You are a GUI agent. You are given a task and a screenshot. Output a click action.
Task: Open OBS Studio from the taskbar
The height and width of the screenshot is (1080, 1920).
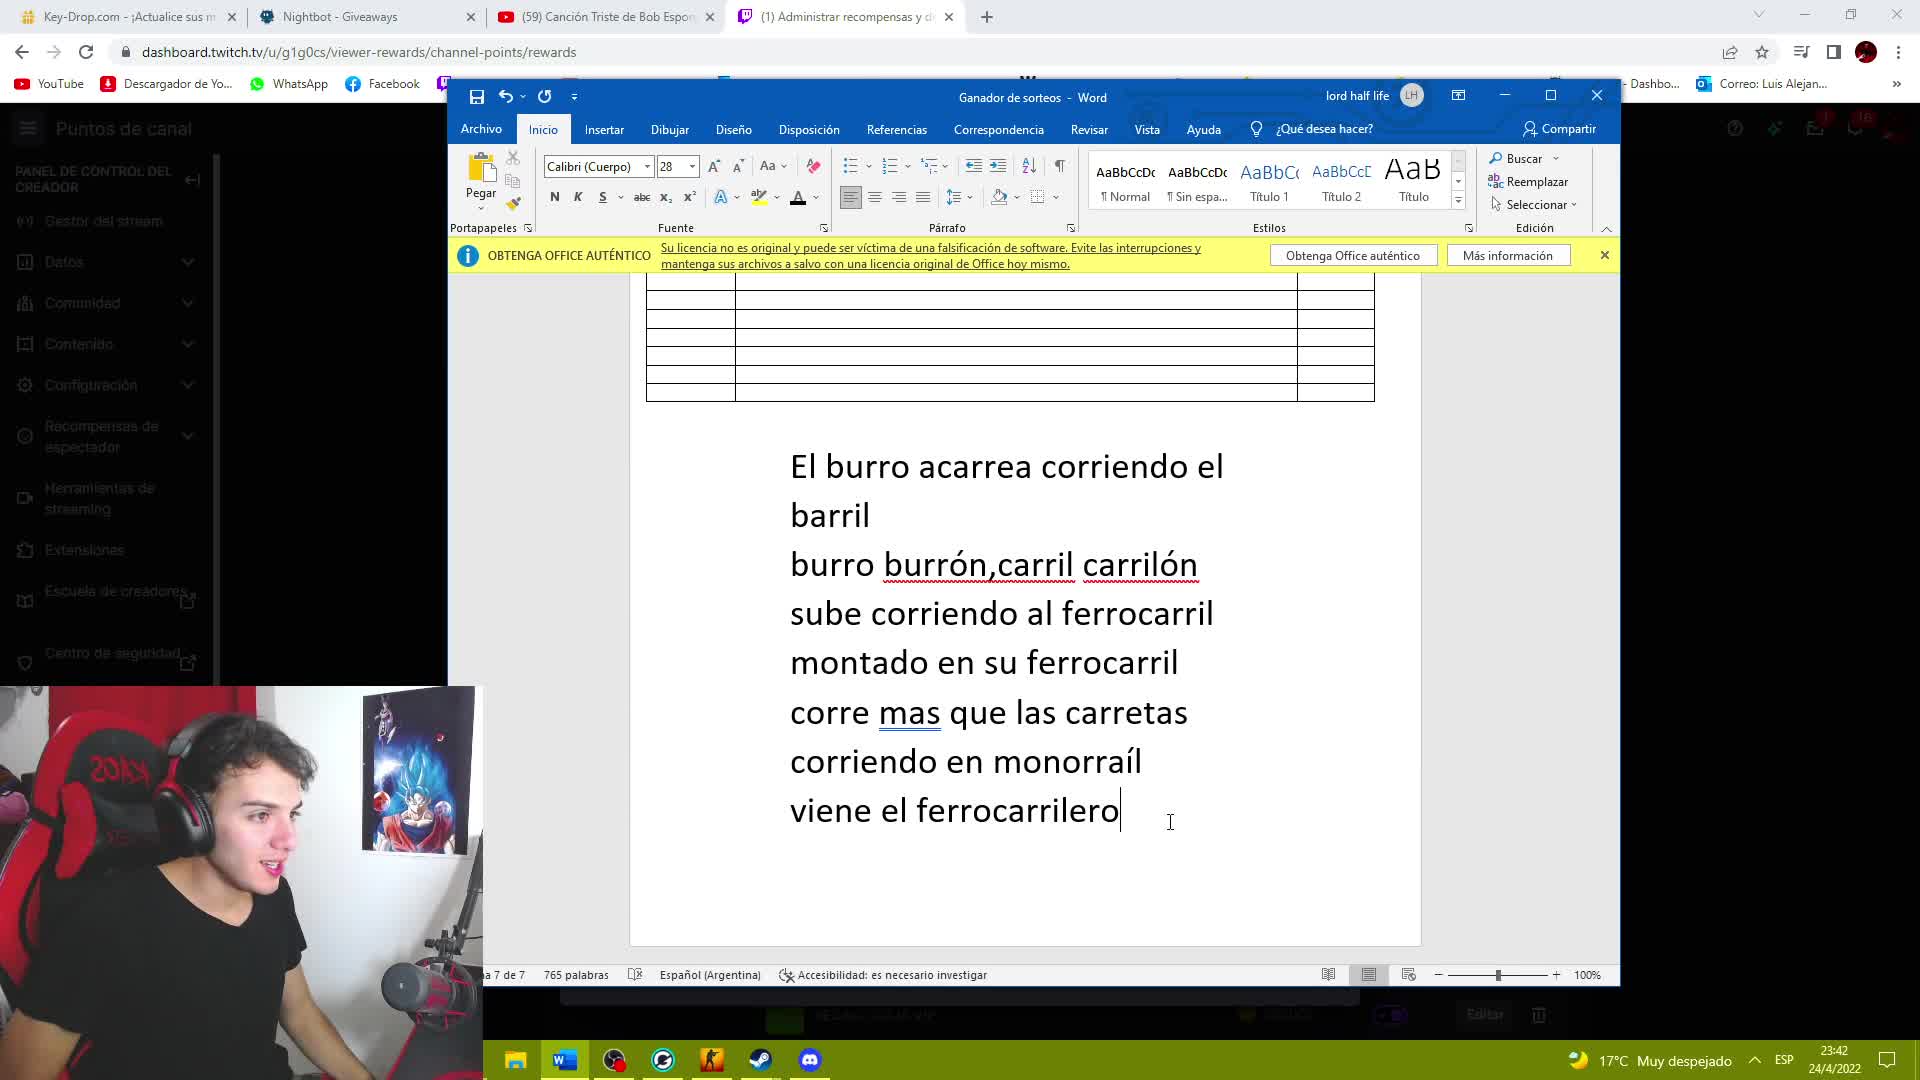[614, 1060]
